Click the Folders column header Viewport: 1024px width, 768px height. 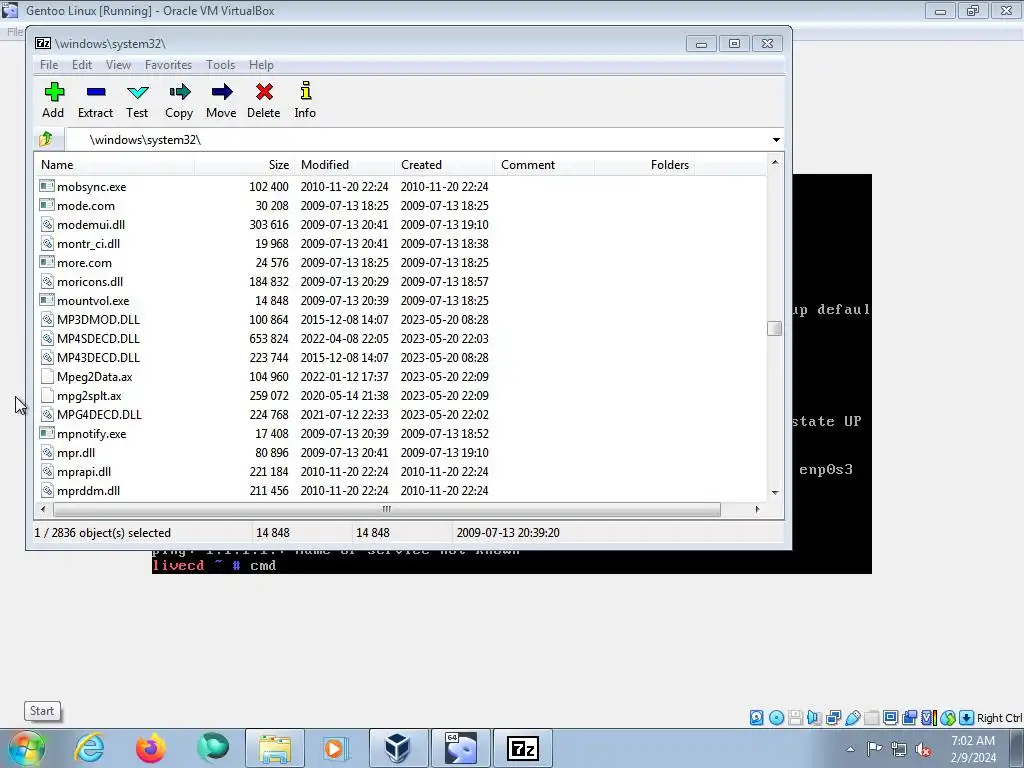(x=644, y=165)
